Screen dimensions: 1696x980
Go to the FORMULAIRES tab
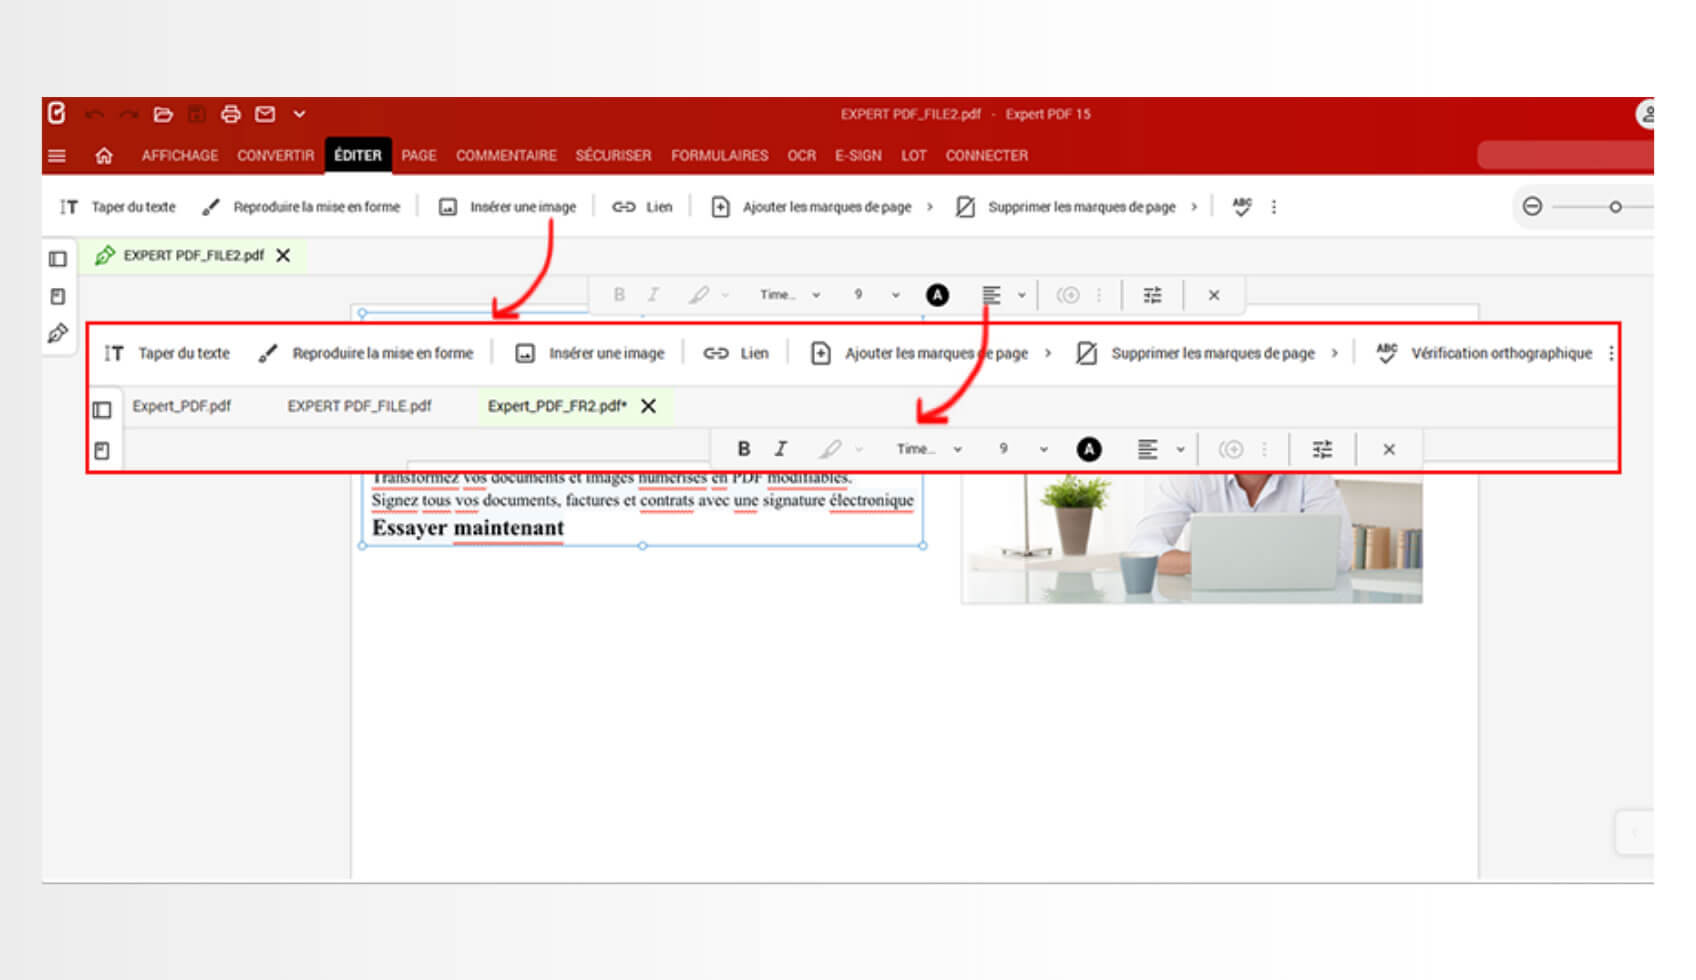tap(720, 156)
